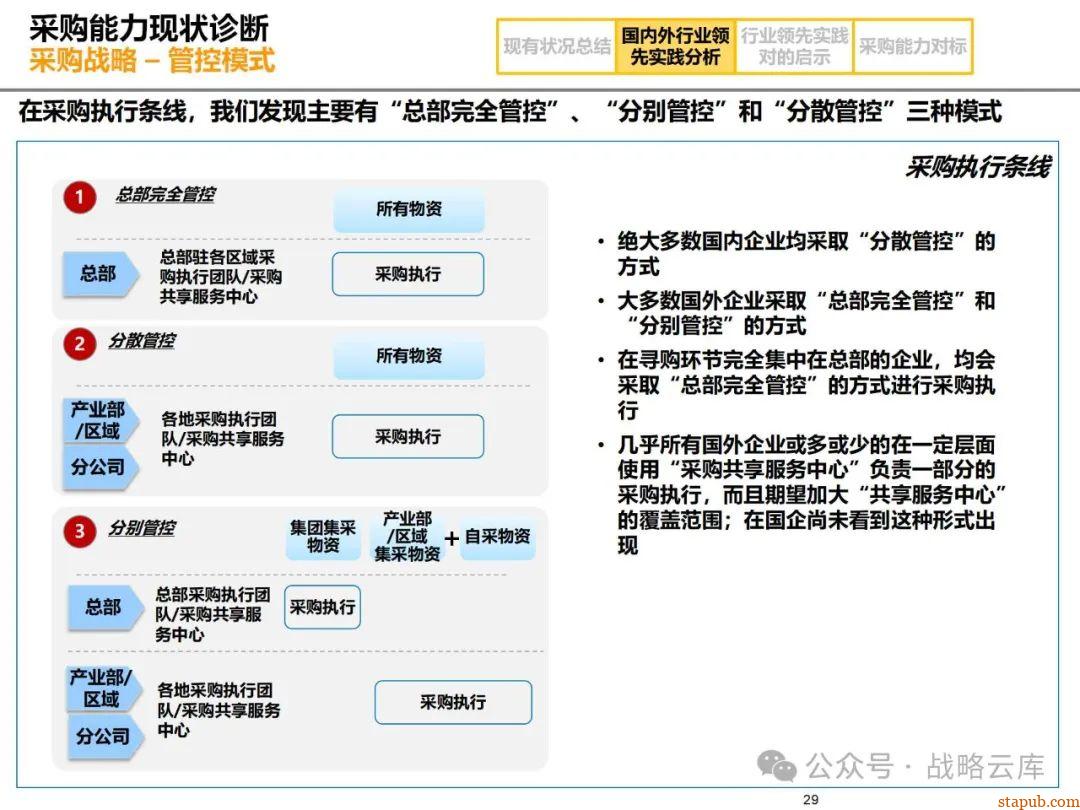Click the 总部 arrow label in section 1
The height and width of the screenshot is (810, 1080).
[x=100, y=274]
